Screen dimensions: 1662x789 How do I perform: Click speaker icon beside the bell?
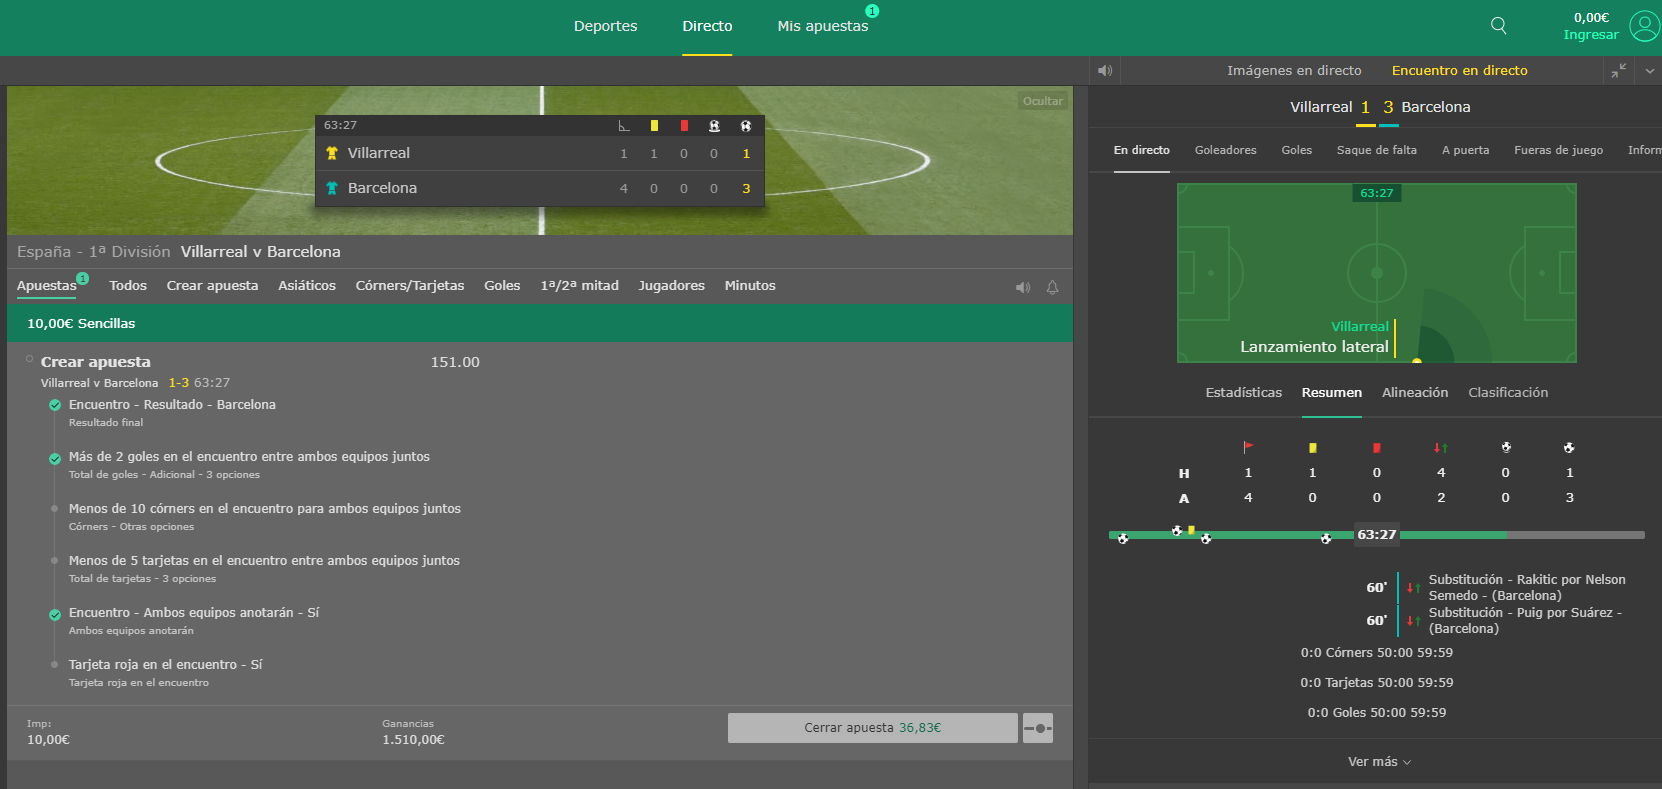(1023, 287)
